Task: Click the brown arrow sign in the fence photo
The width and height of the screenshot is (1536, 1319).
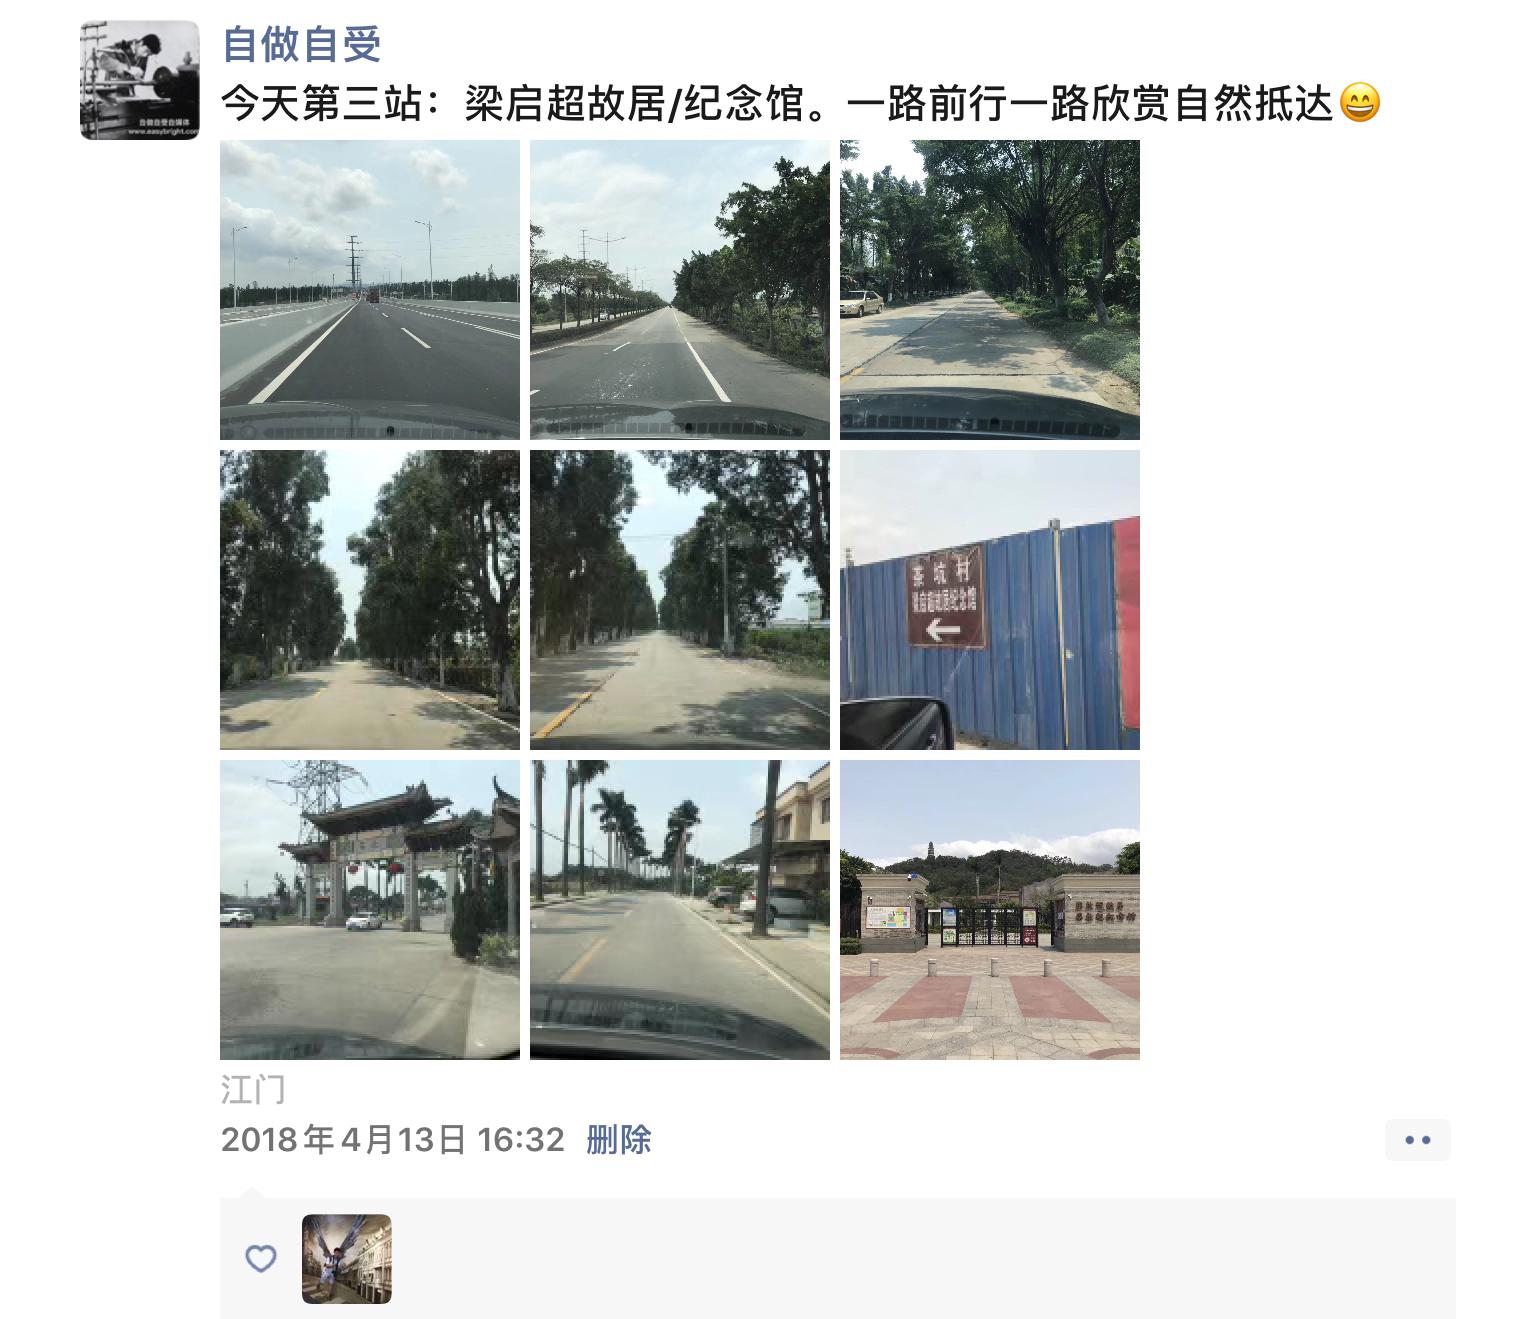Action: (946, 596)
